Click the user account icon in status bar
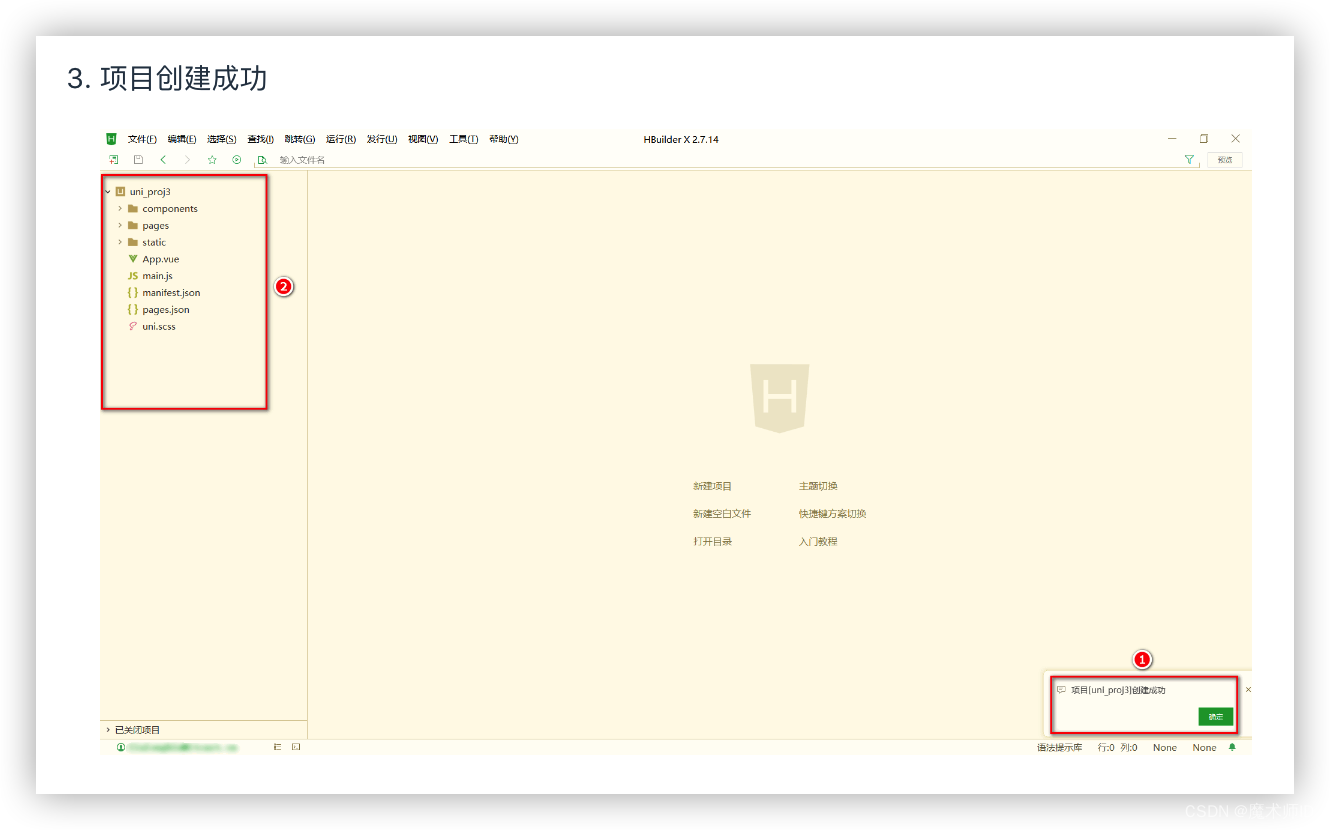Viewport: 1330px width, 830px height. pos(120,747)
